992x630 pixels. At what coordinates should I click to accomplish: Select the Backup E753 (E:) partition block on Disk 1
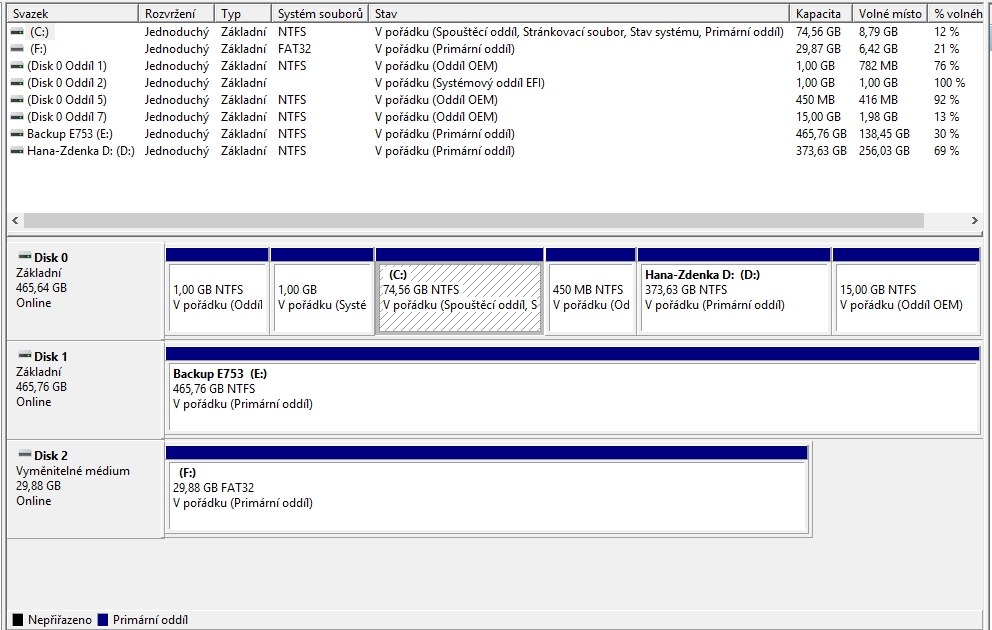click(x=573, y=390)
